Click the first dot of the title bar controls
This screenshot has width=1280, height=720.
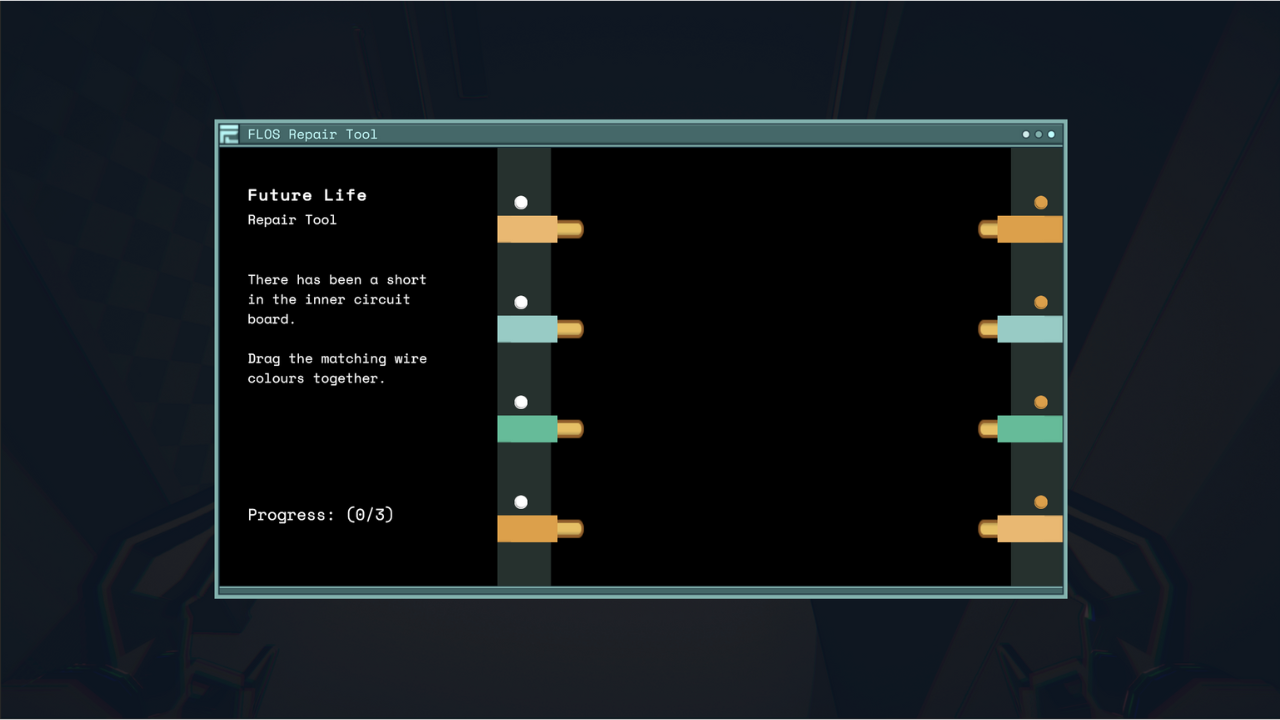(1026, 134)
